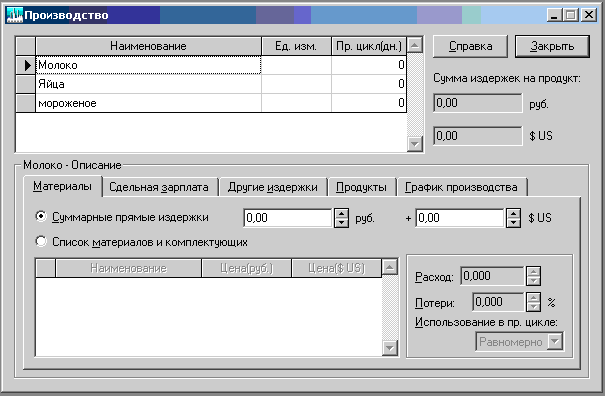Click the Цена($ US) column header
Image resolution: width=605 pixels, height=396 pixels.
pyautogui.click(x=336, y=268)
